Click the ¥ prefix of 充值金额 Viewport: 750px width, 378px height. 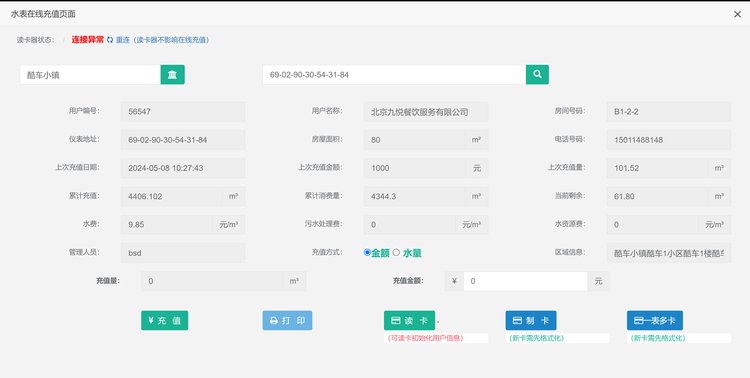click(x=454, y=281)
